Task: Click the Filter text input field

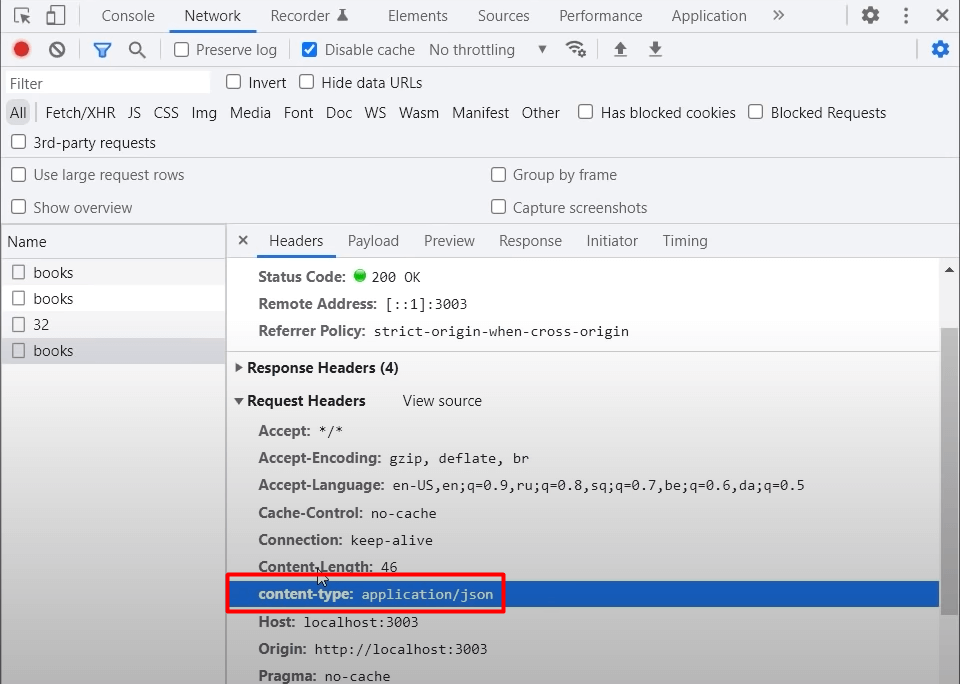Action: pos(108,83)
